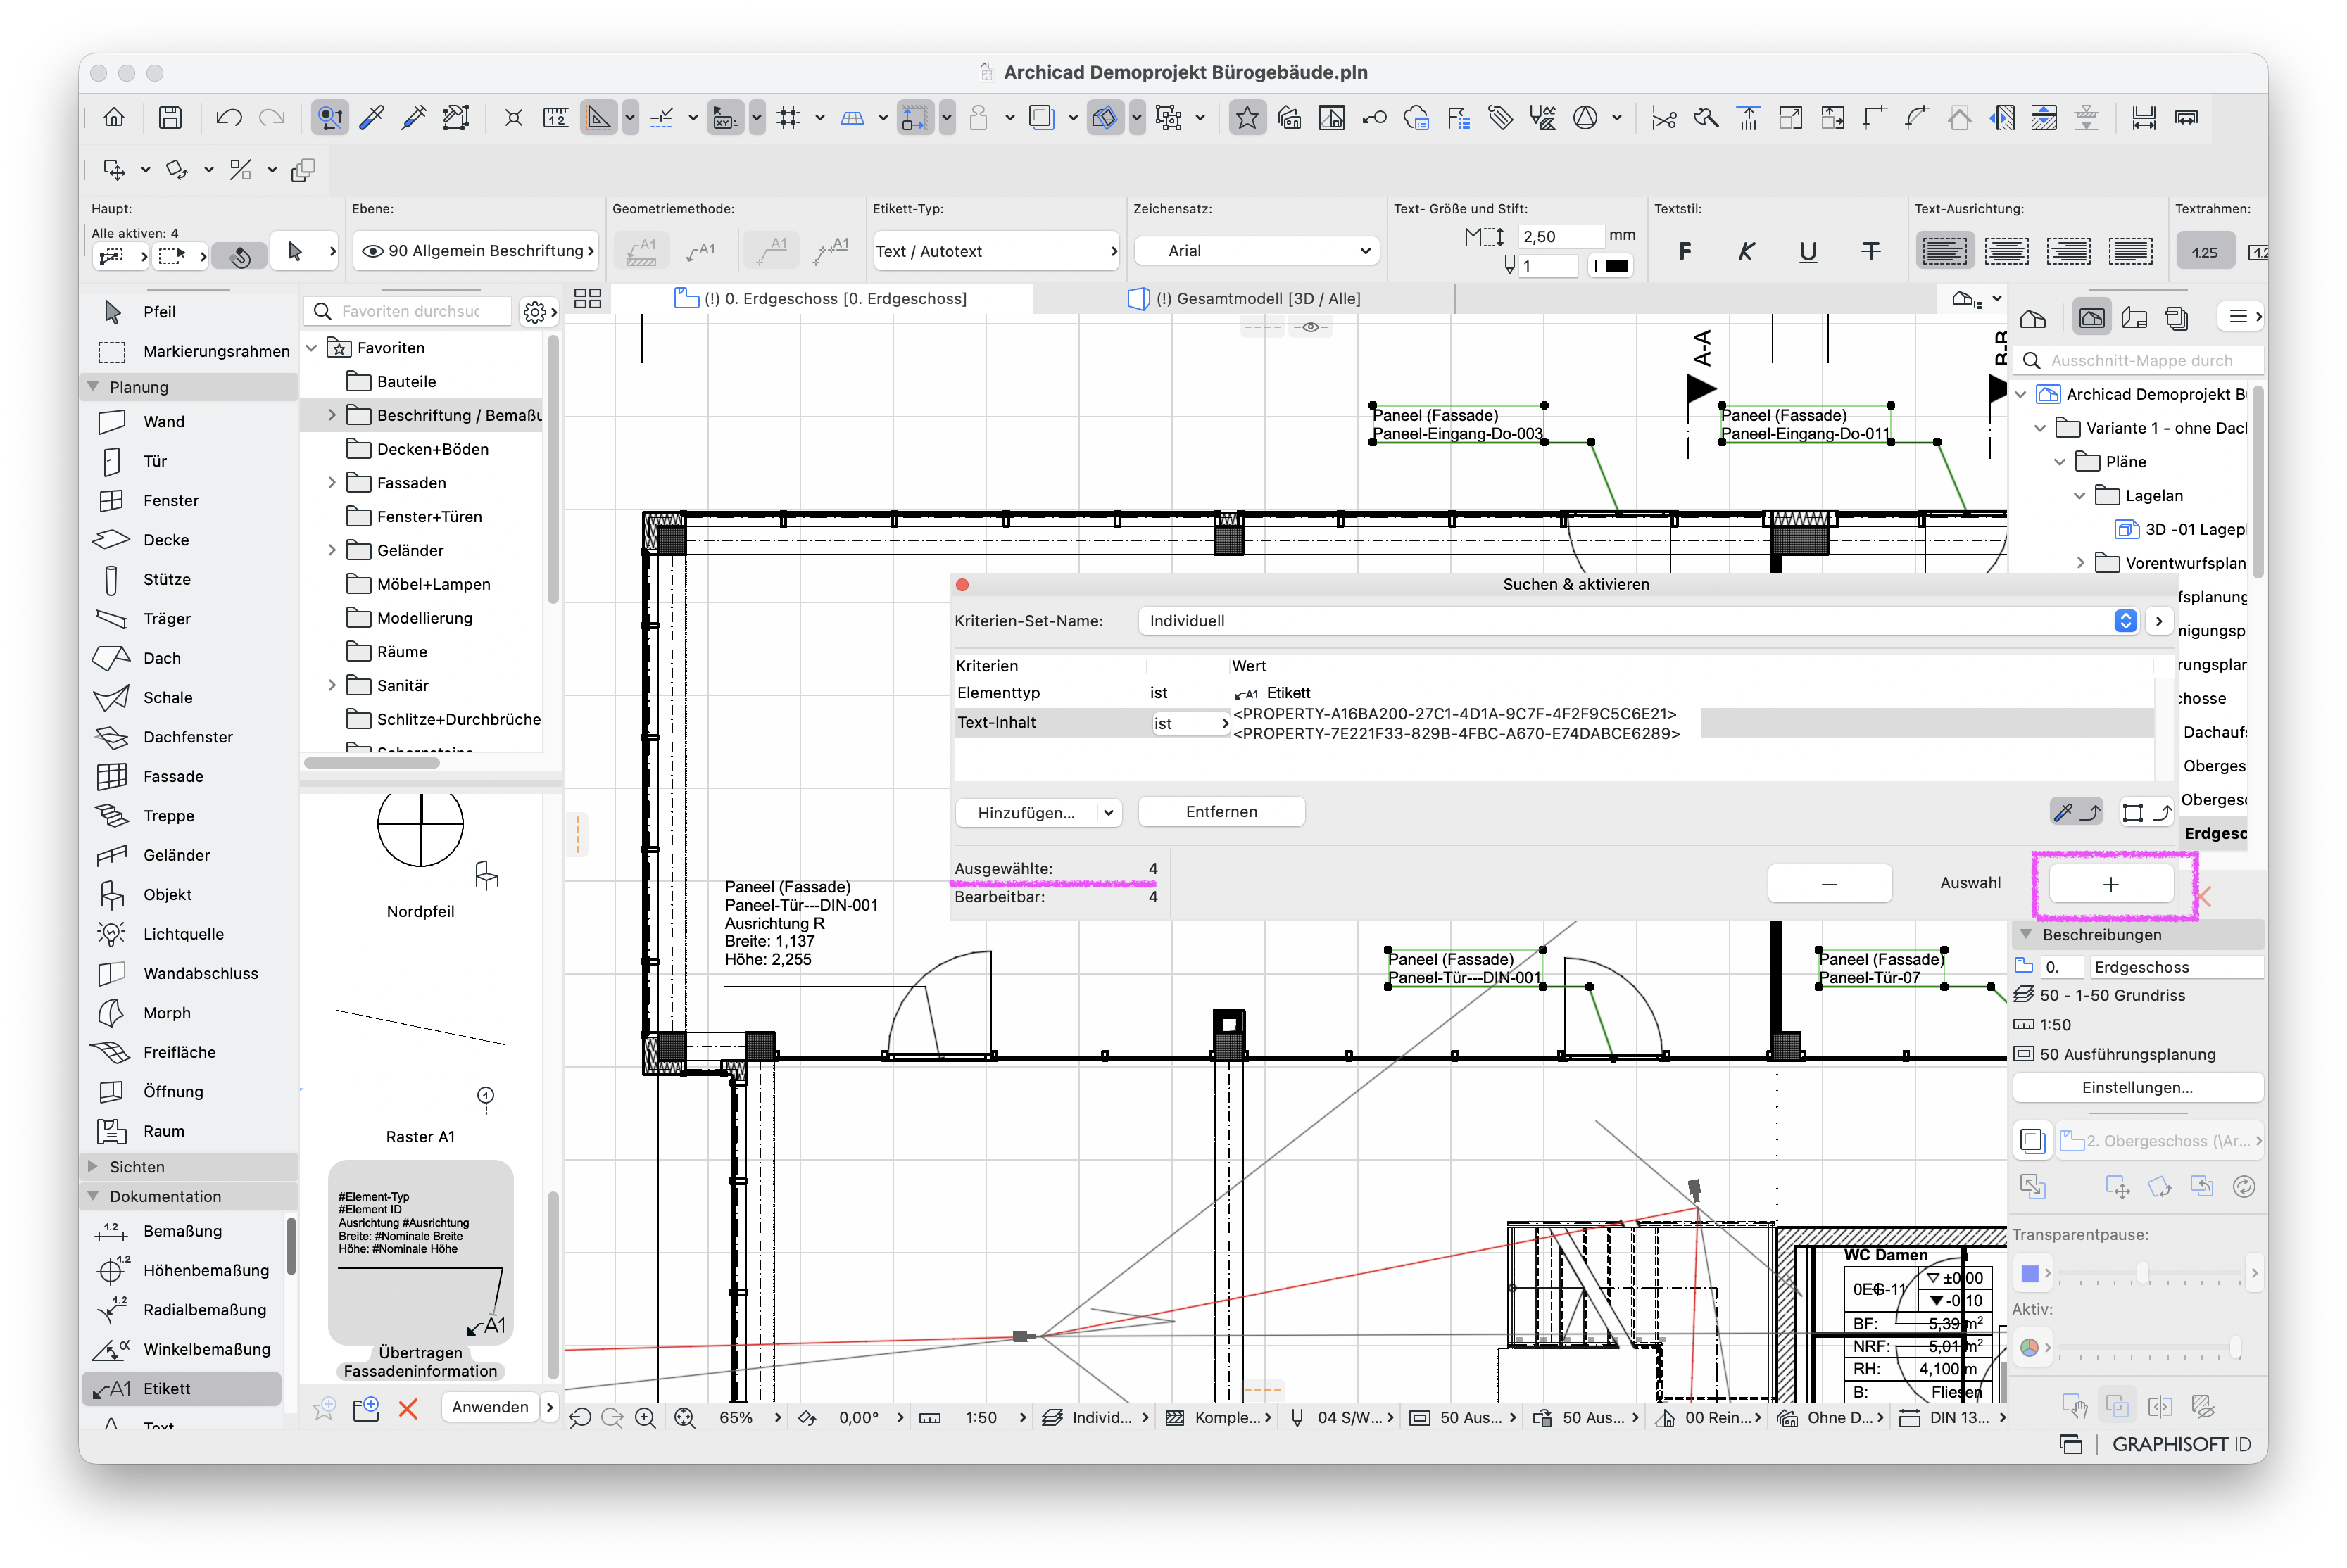
Task: Select the Pfeil arrow tool
Action: (159, 312)
